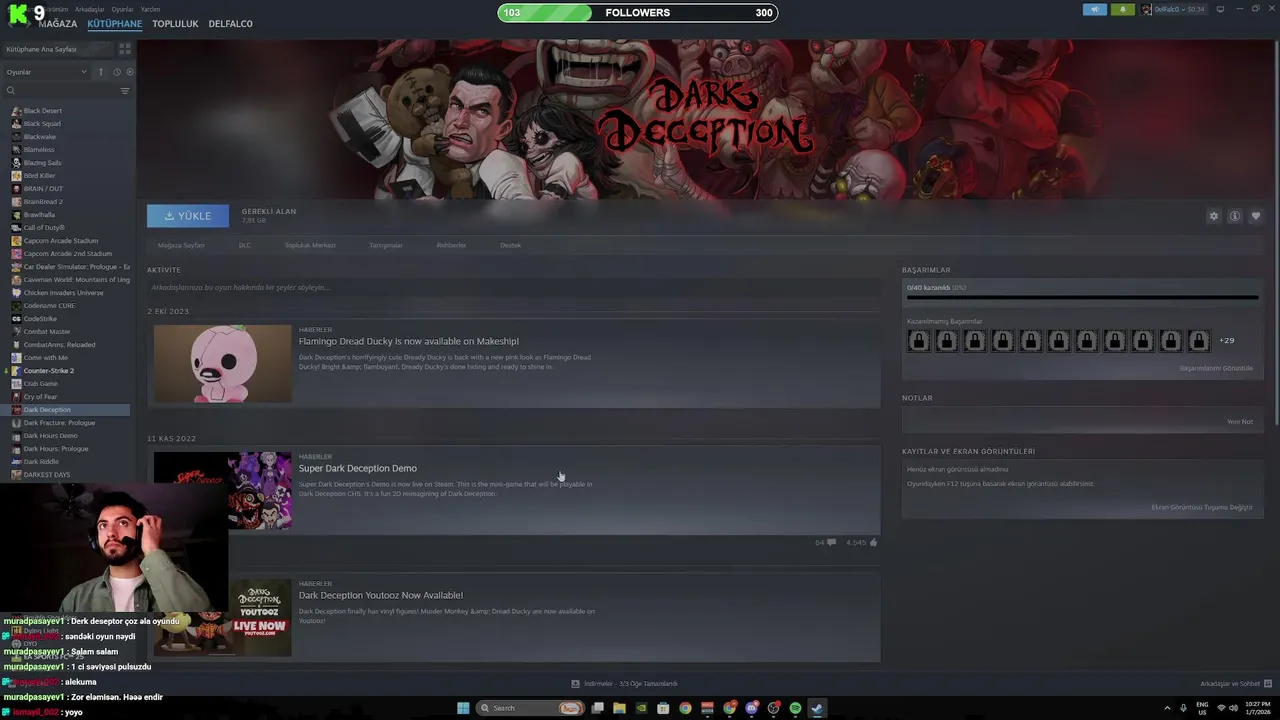Open the TOPLULUK tab

(175, 23)
